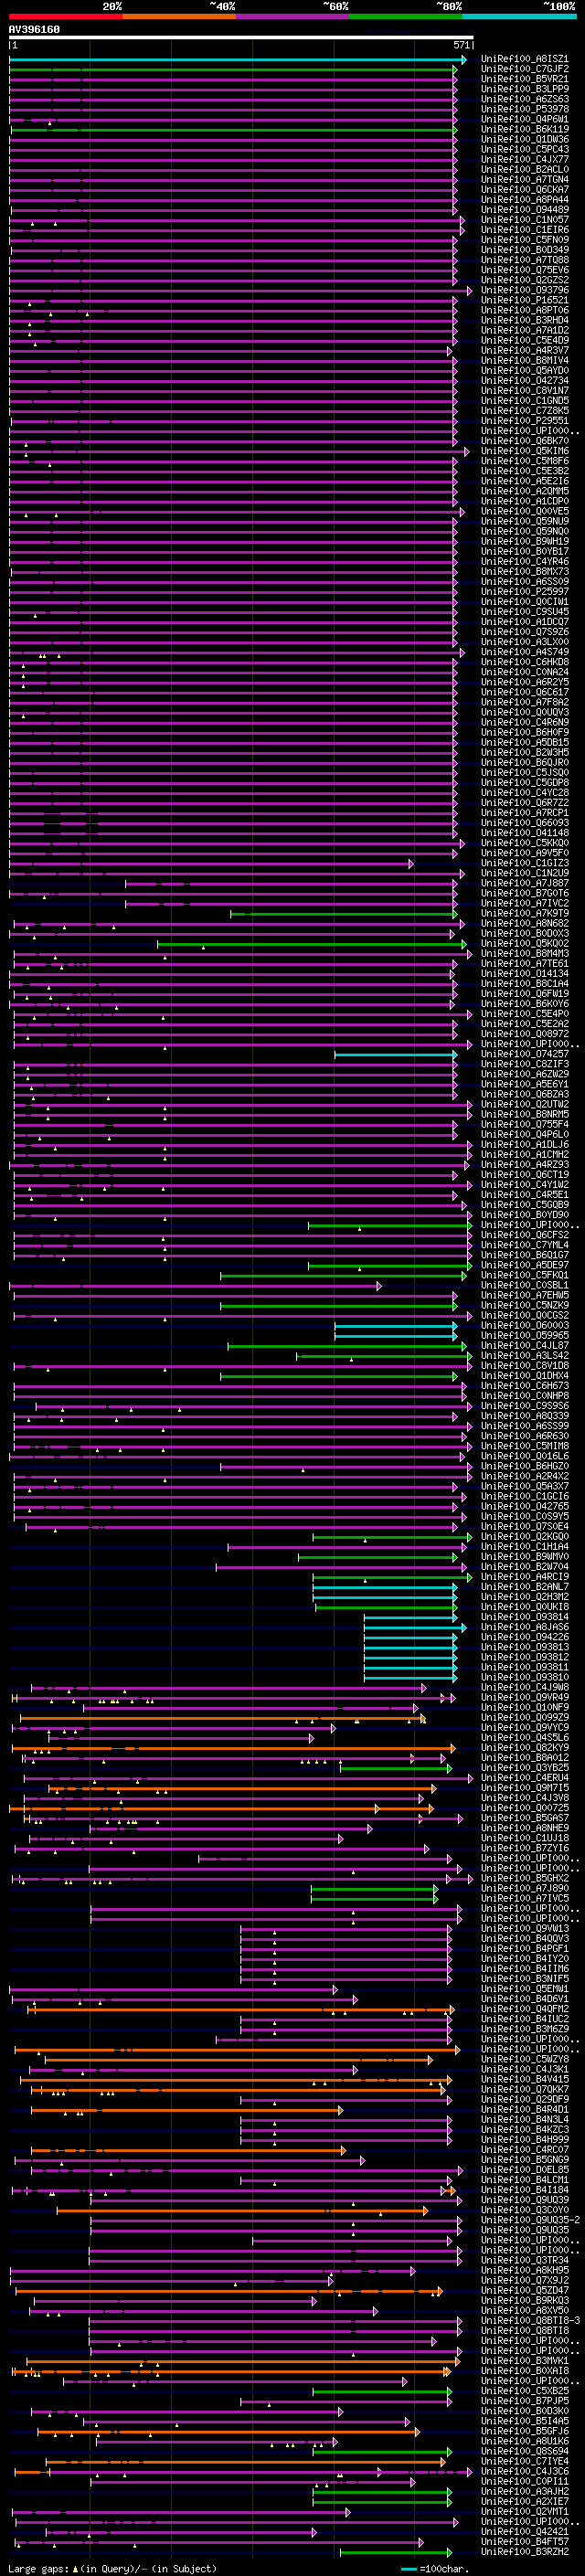Select the UniRef100_A4R3V7 subject label

[525, 351]
